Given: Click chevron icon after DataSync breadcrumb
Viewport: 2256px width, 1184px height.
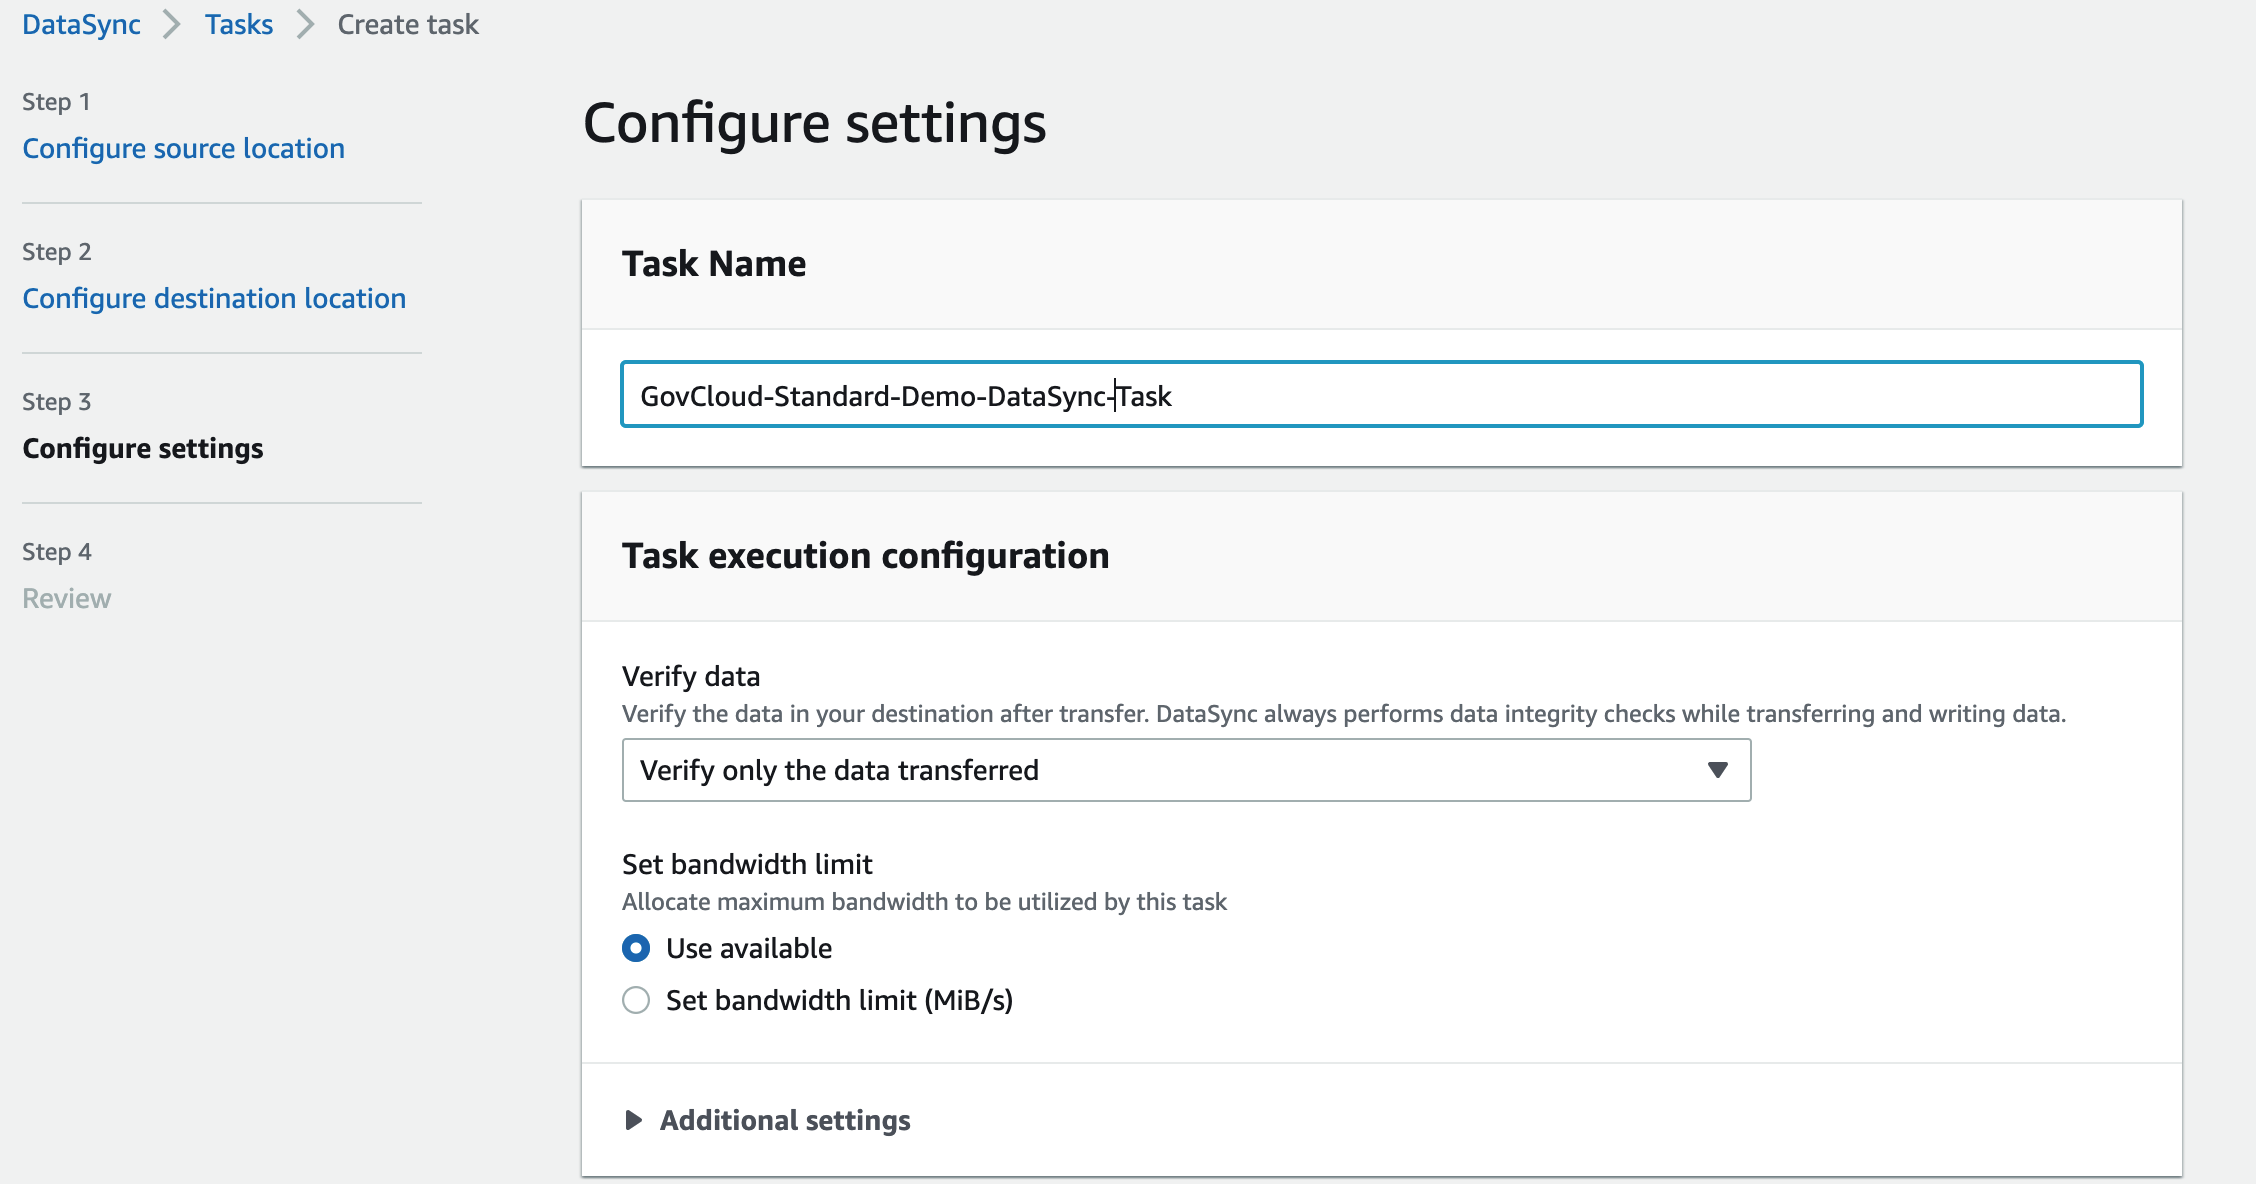Looking at the screenshot, I should pos(172,24).
